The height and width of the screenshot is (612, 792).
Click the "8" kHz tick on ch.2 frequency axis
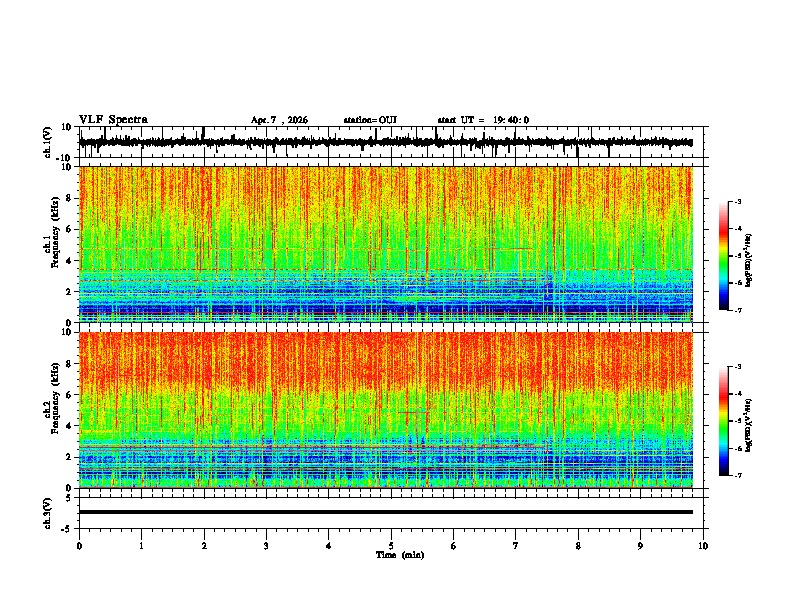69,364
